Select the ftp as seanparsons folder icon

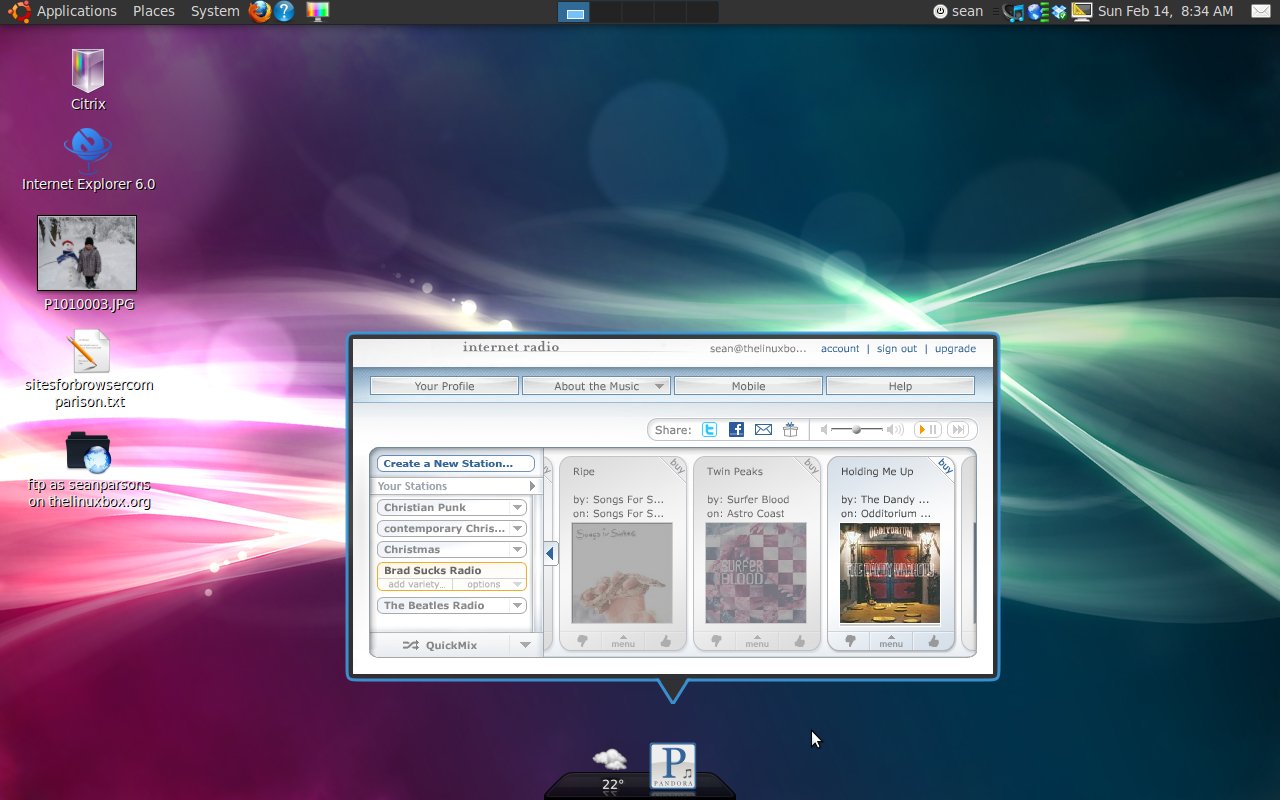[89, 470]
